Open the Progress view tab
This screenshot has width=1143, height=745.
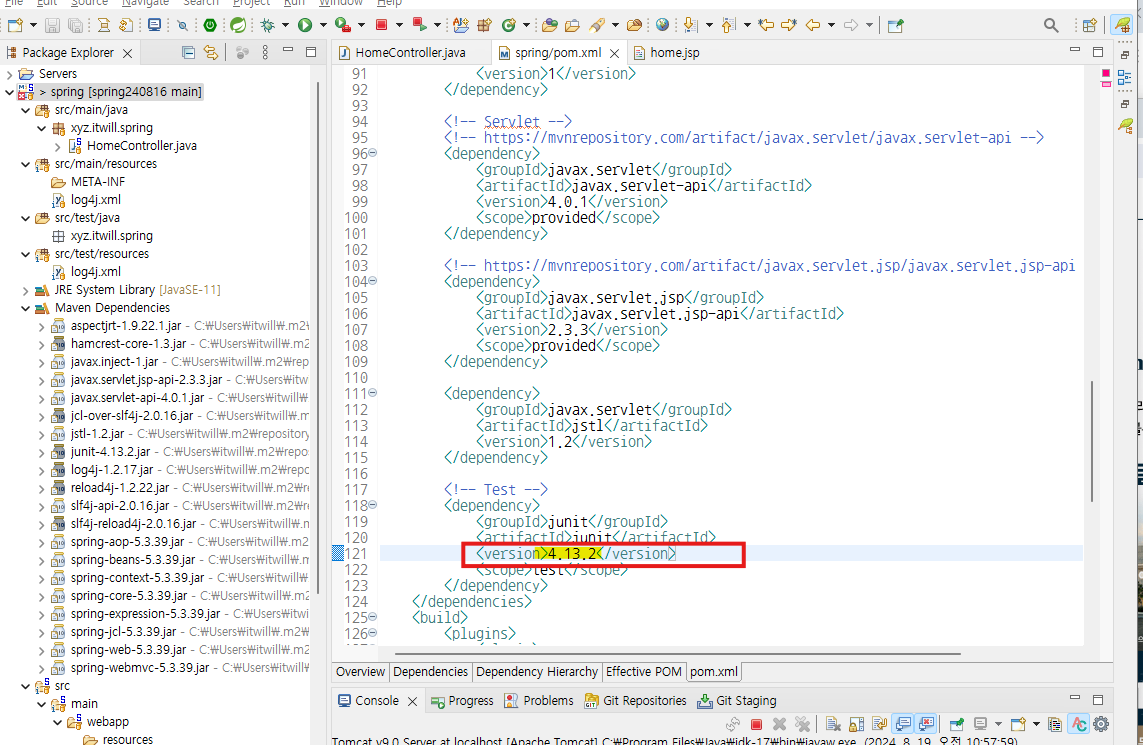pos(462,701)
